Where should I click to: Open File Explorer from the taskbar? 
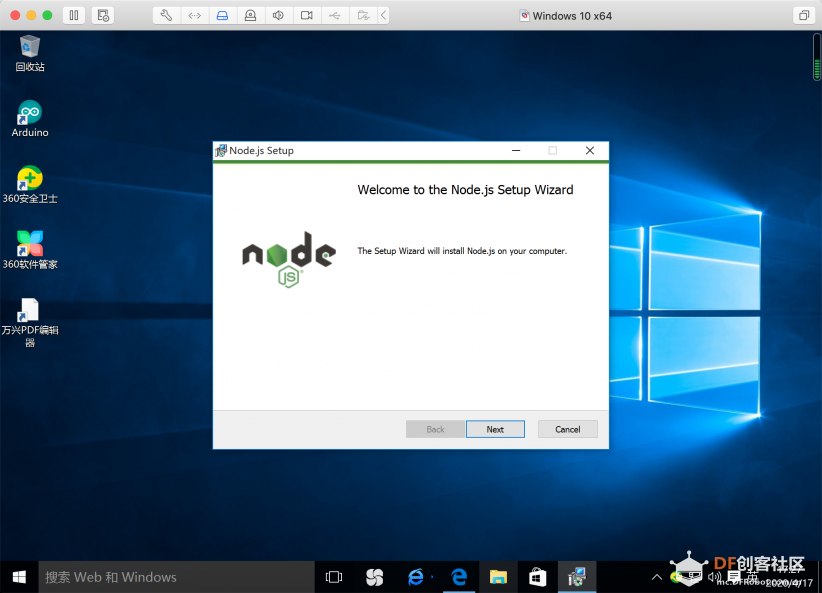tap(498, 577)
